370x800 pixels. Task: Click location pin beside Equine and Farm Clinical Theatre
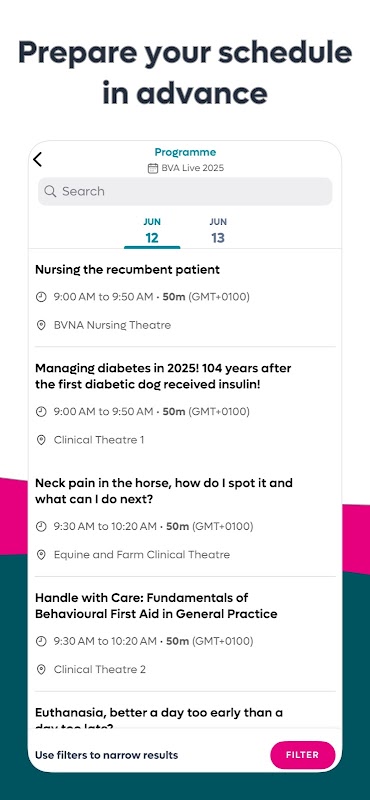(41, 555)
